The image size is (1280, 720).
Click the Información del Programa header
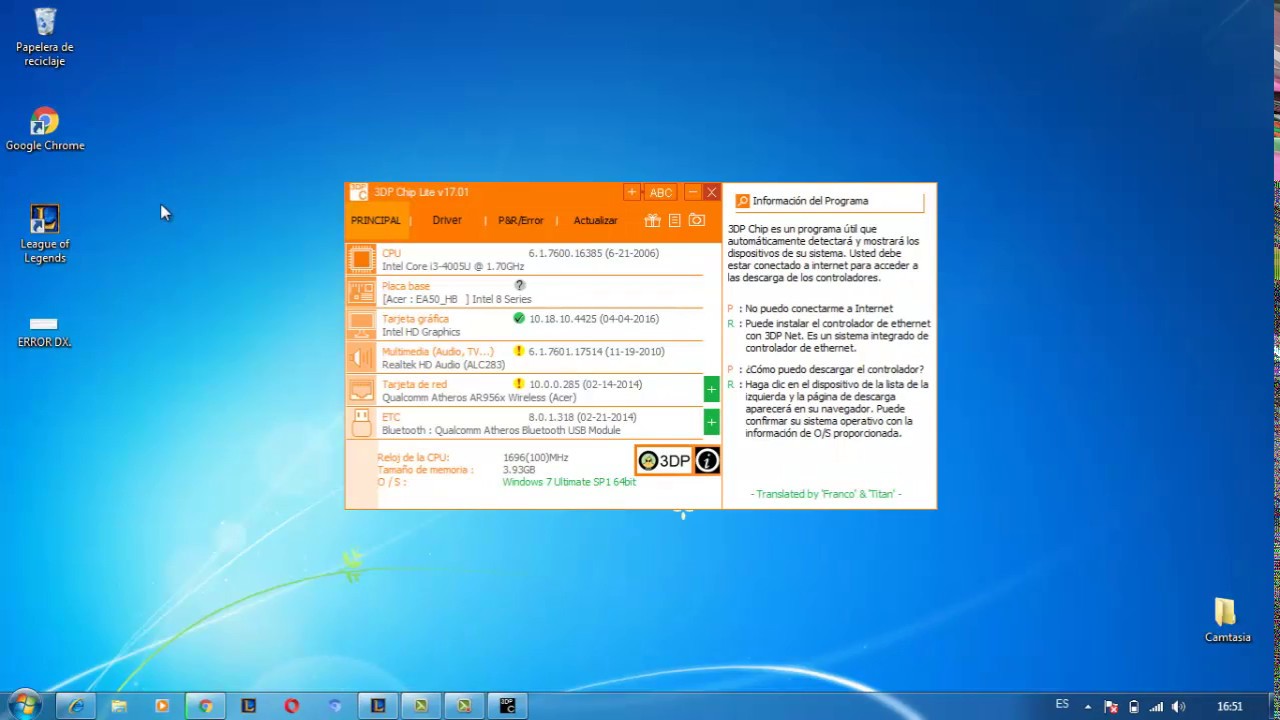click(810, 201)
